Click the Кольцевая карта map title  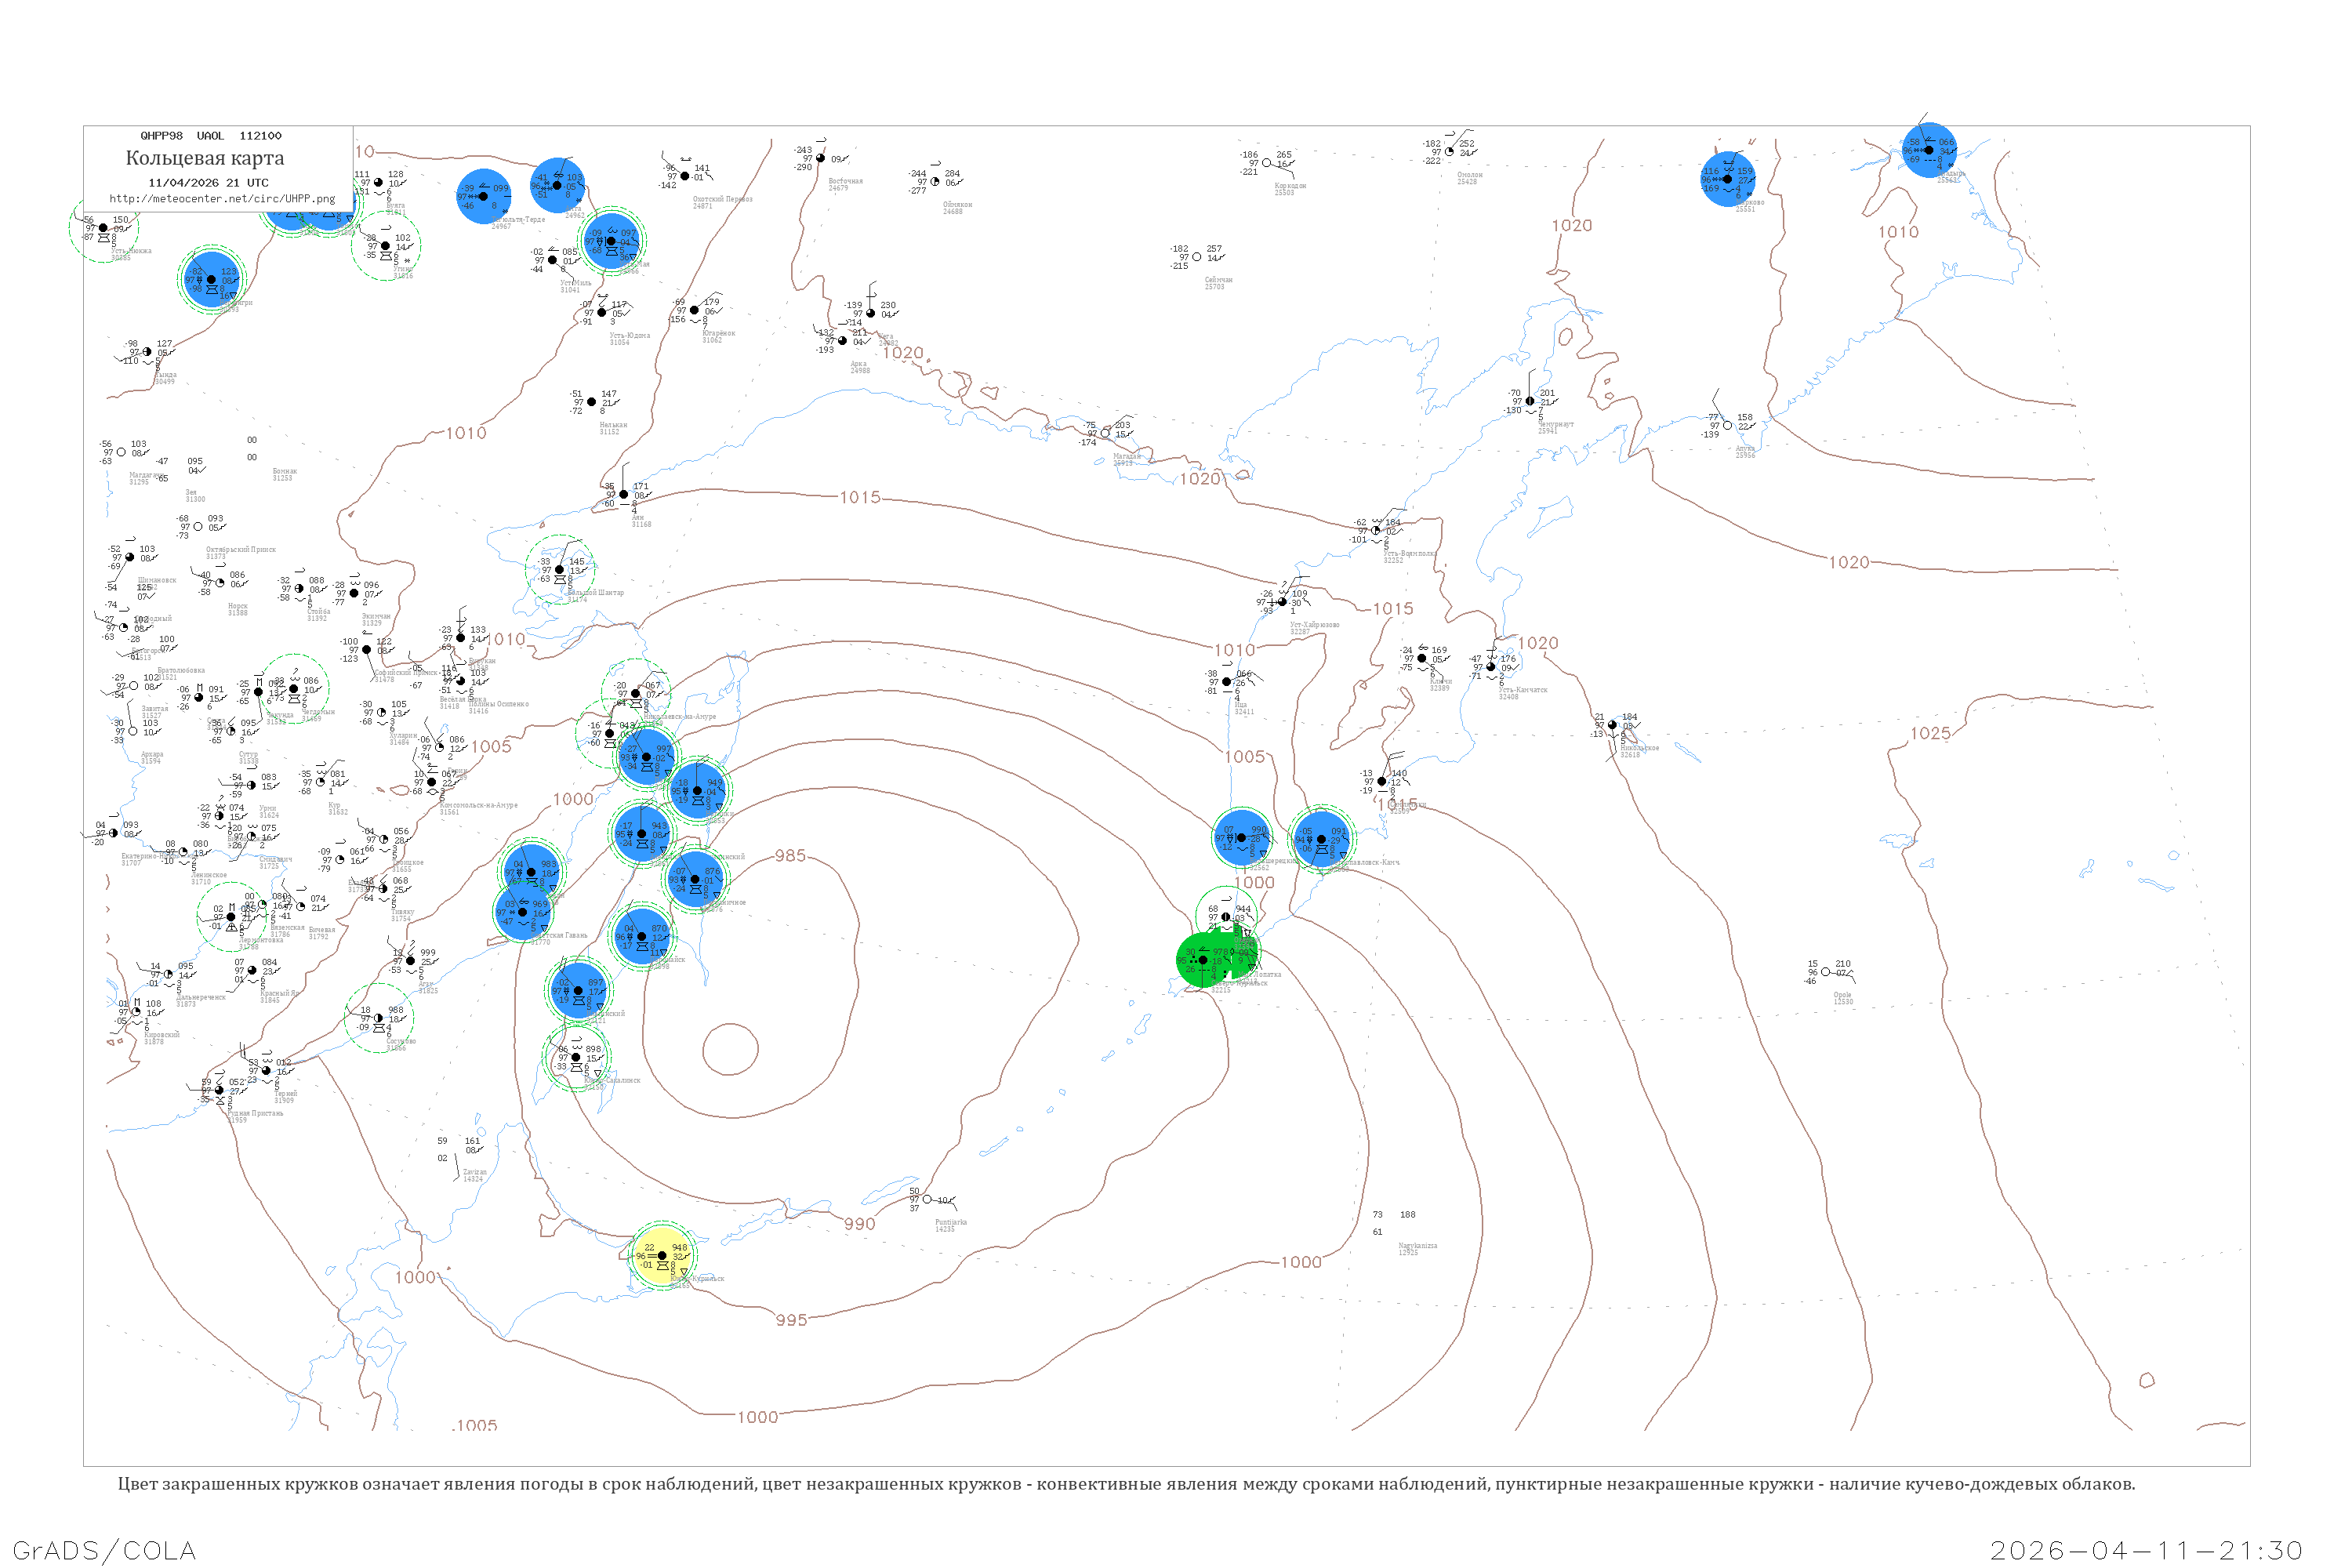click(205, 158)
